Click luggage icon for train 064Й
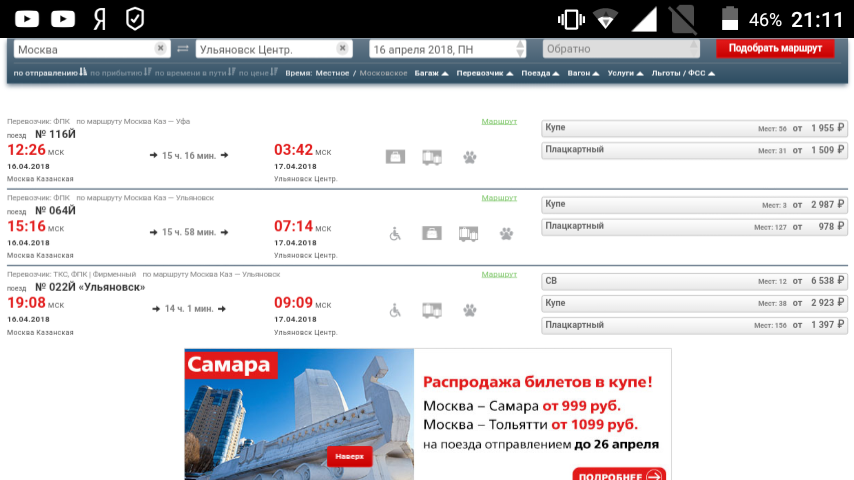The image size is (854, 480). click(431, 234)
